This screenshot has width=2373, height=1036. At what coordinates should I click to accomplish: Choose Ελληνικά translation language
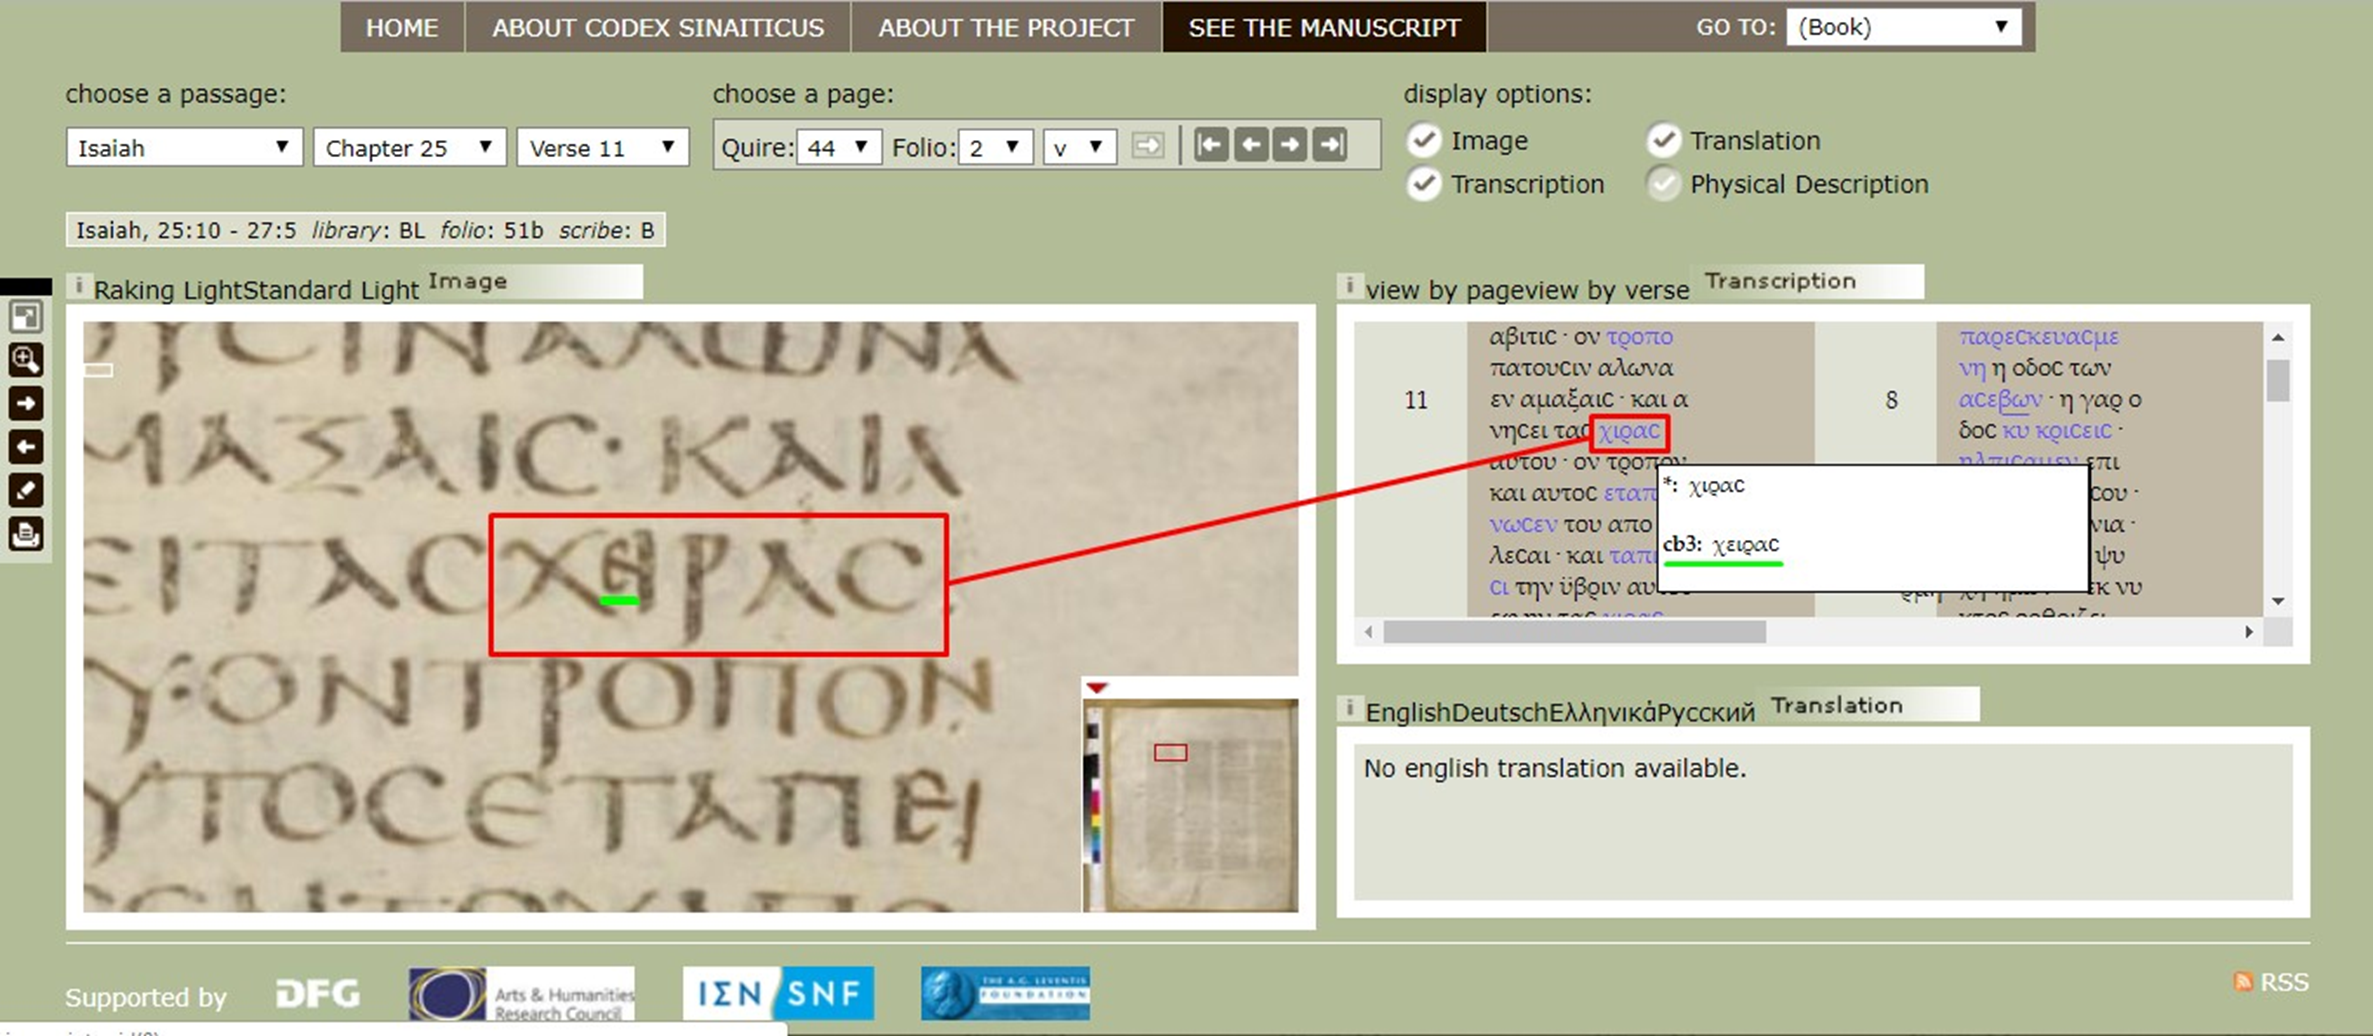1602,712
